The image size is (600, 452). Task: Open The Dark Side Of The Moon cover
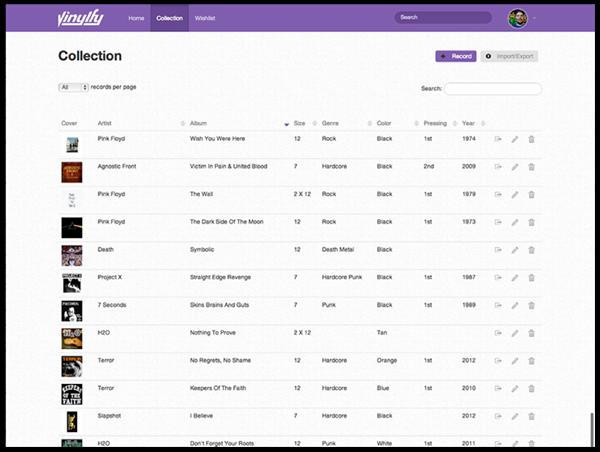71,227
